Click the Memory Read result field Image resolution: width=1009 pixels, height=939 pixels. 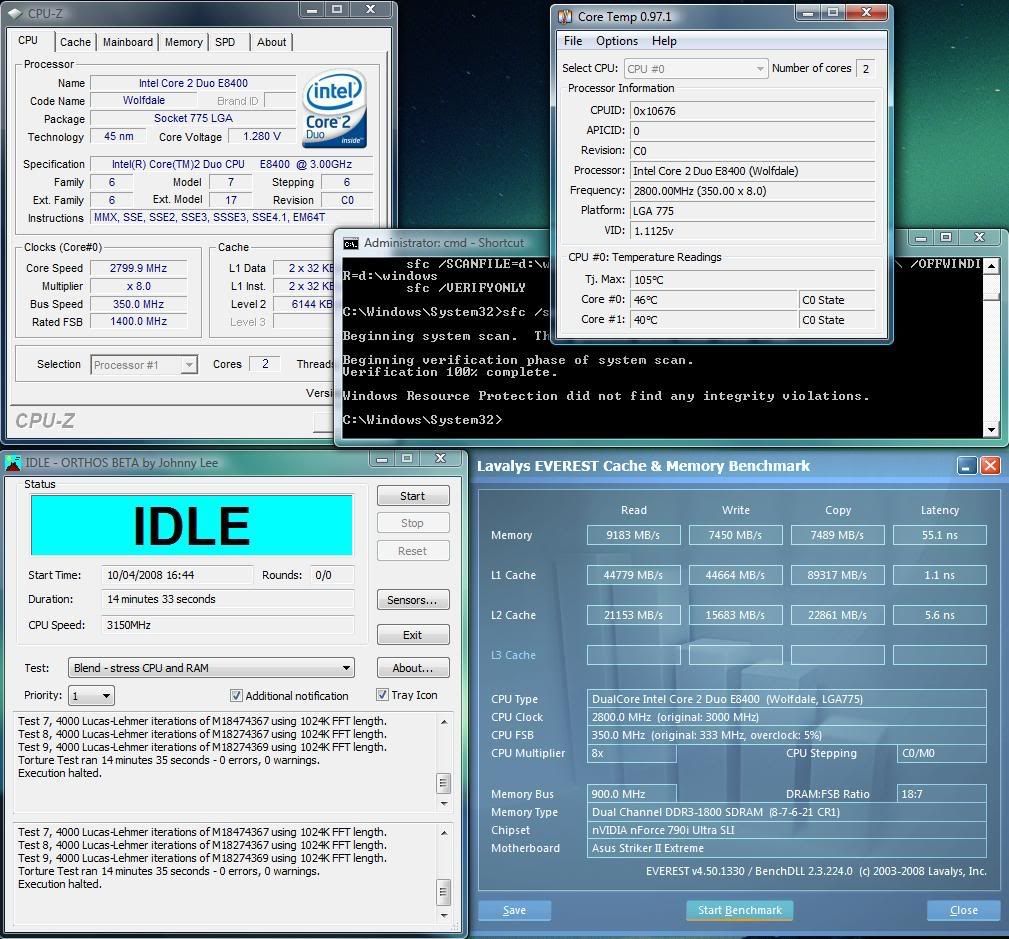[633, 535]
